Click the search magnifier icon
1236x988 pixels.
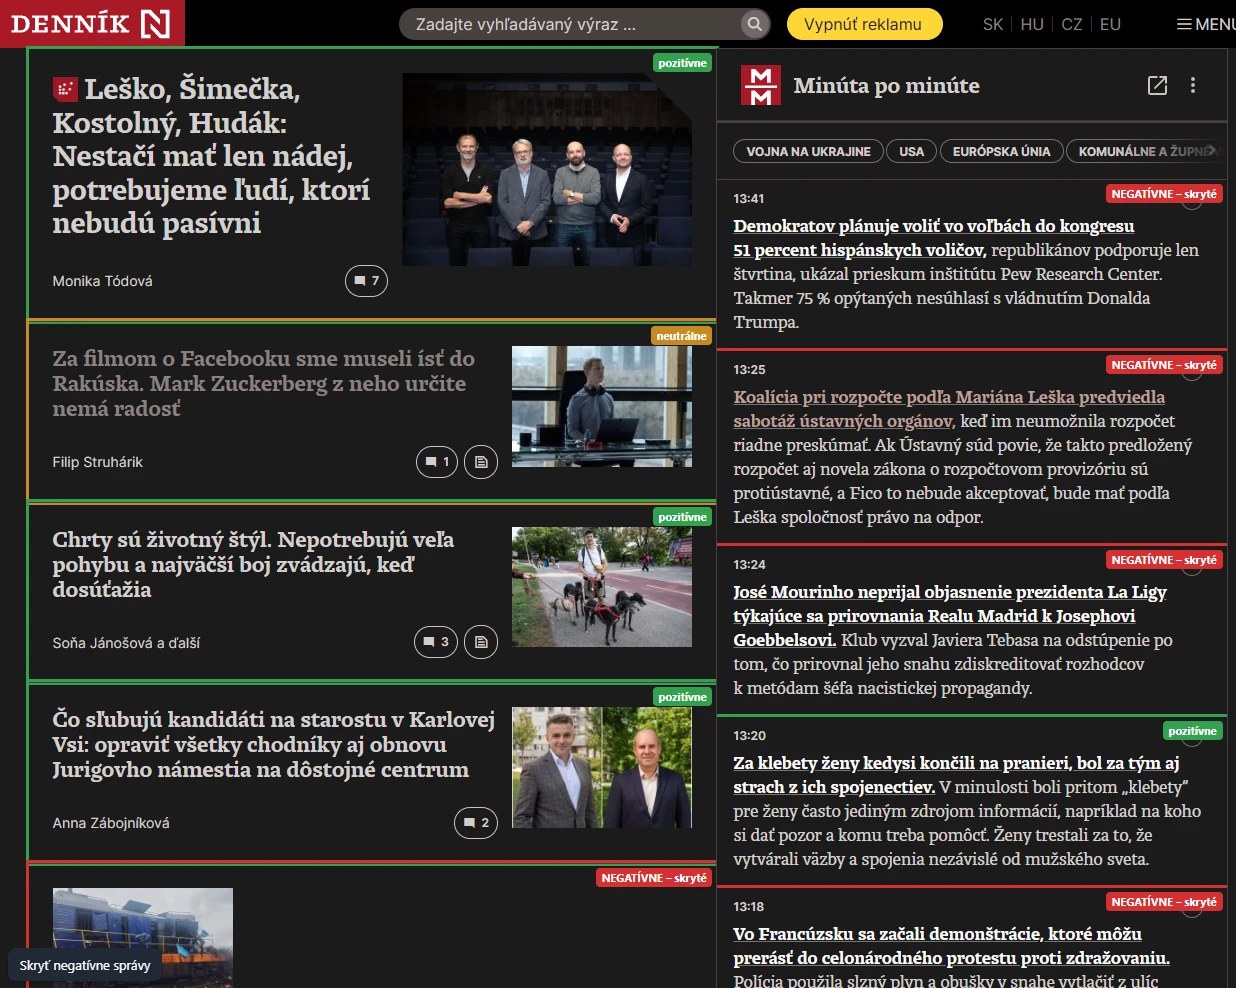tap(755, 24)
